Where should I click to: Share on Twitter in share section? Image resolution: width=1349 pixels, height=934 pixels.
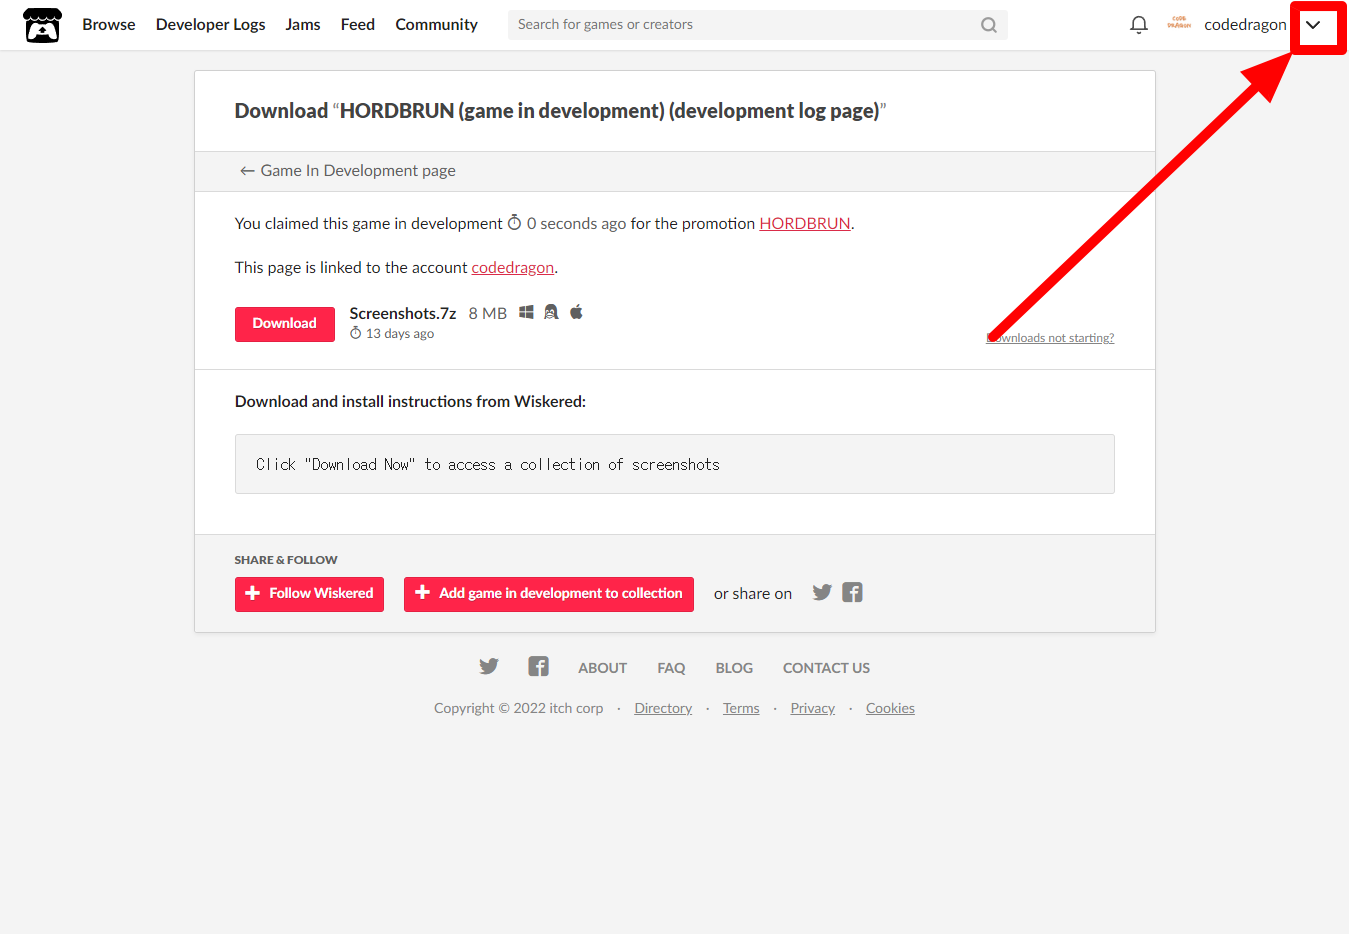pyautogui.click(x=822, y=592)
